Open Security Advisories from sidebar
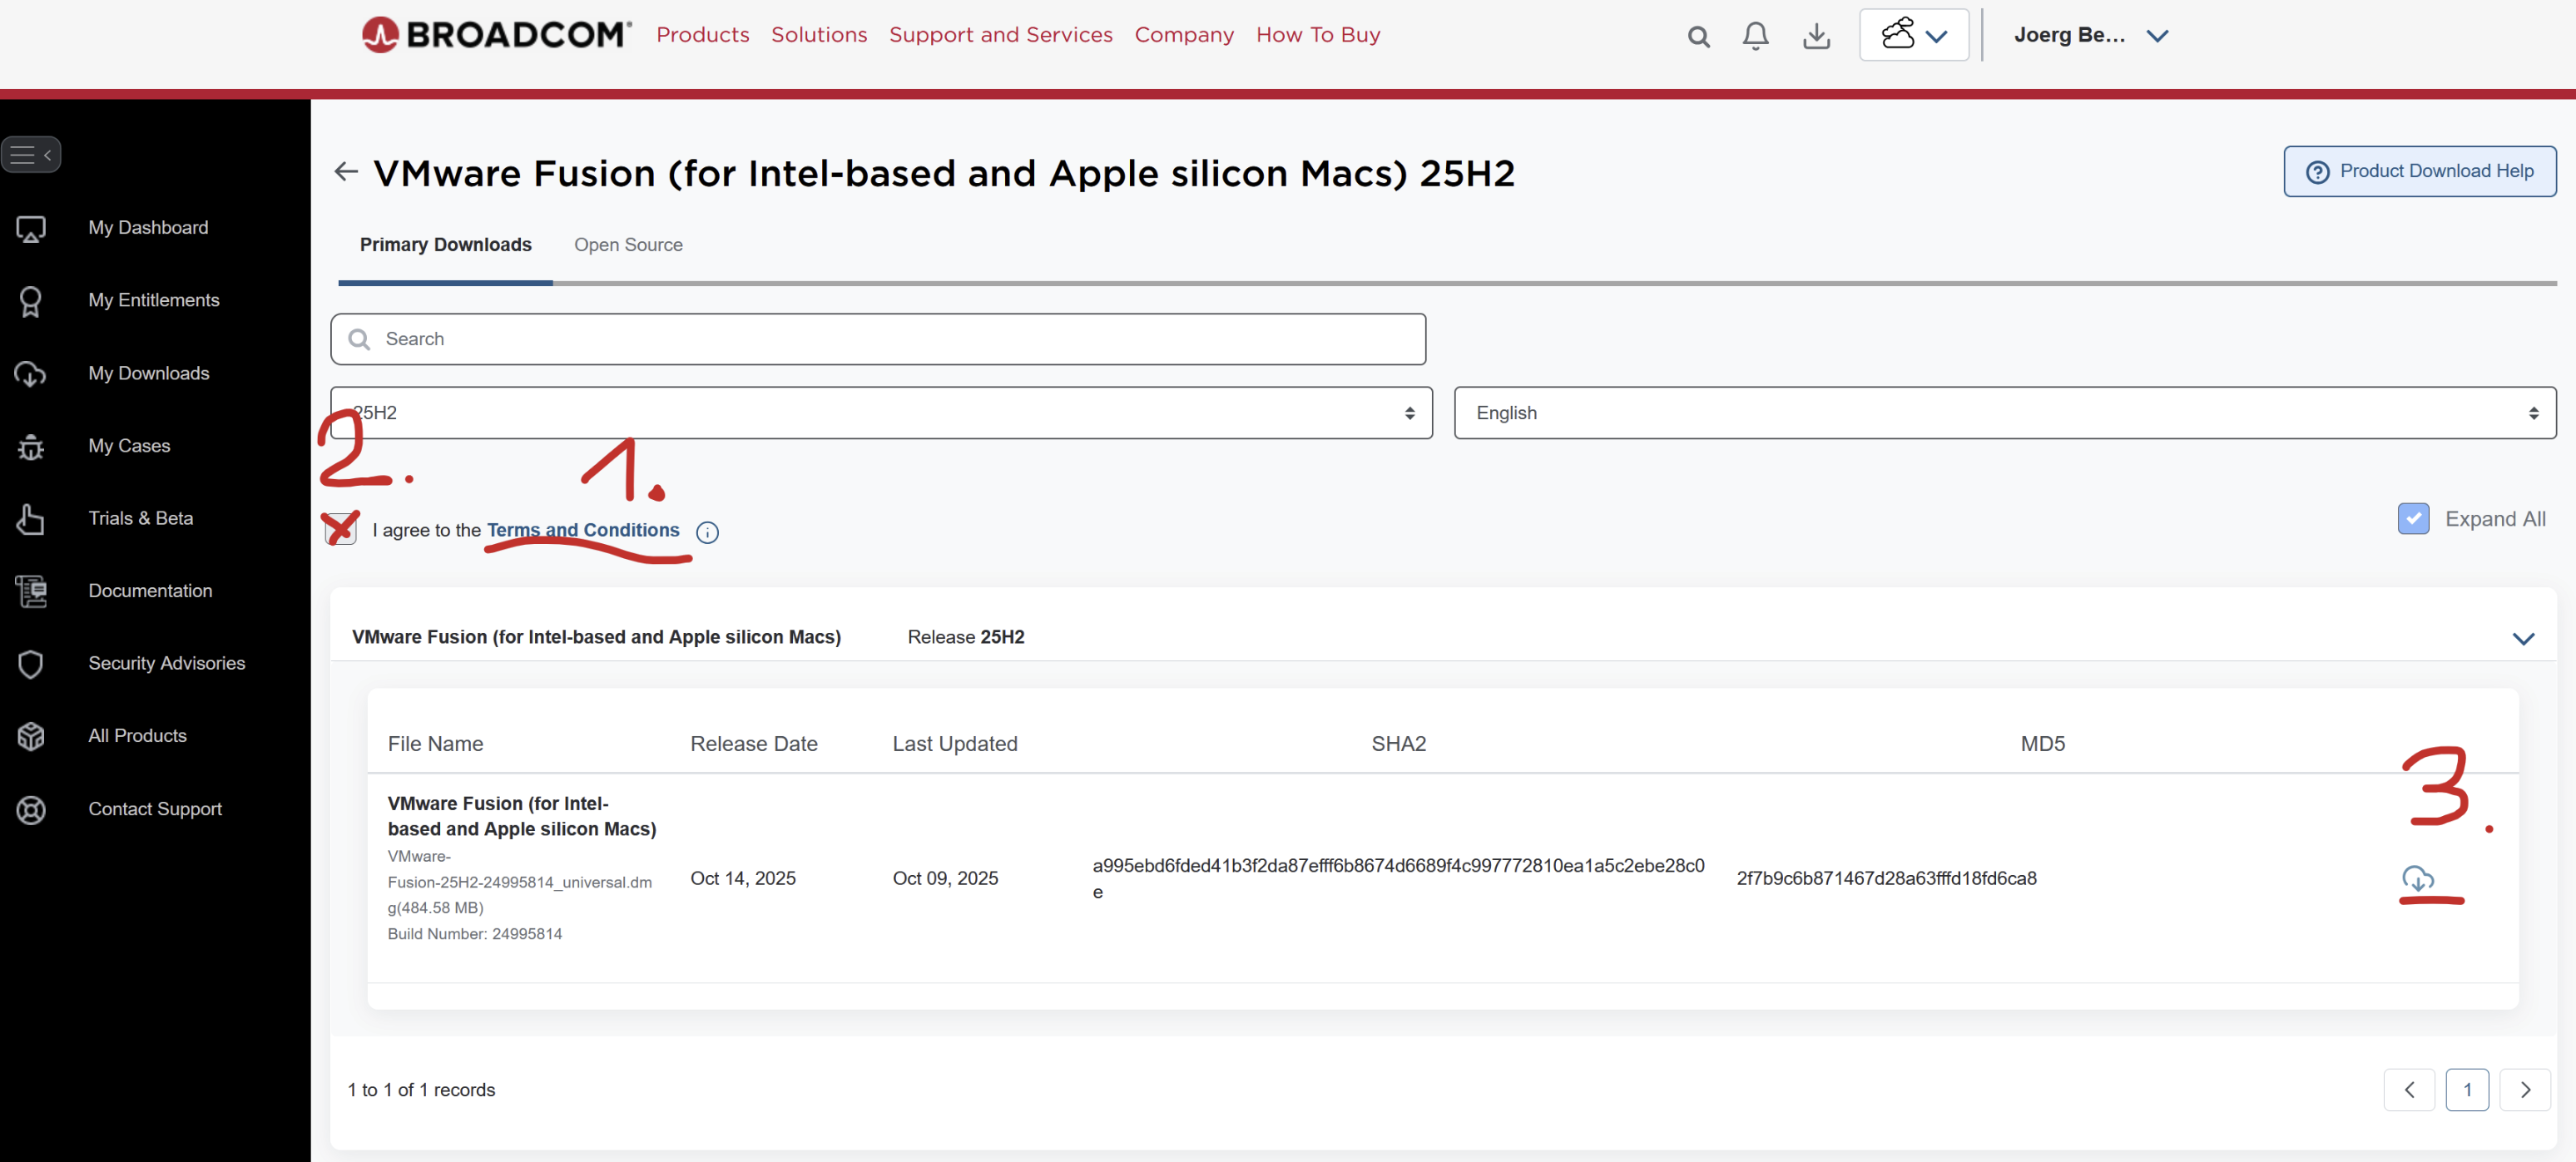 point(166,663)
